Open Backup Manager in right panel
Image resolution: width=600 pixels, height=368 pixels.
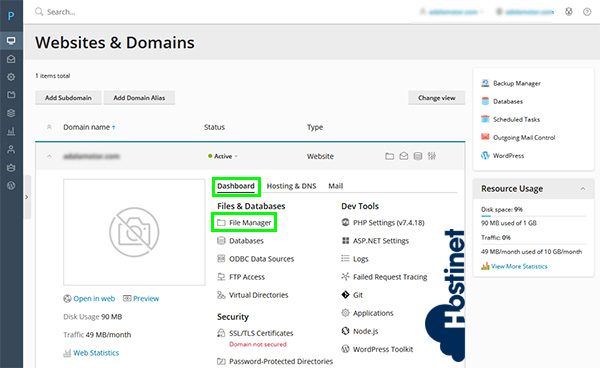[511, 83]
